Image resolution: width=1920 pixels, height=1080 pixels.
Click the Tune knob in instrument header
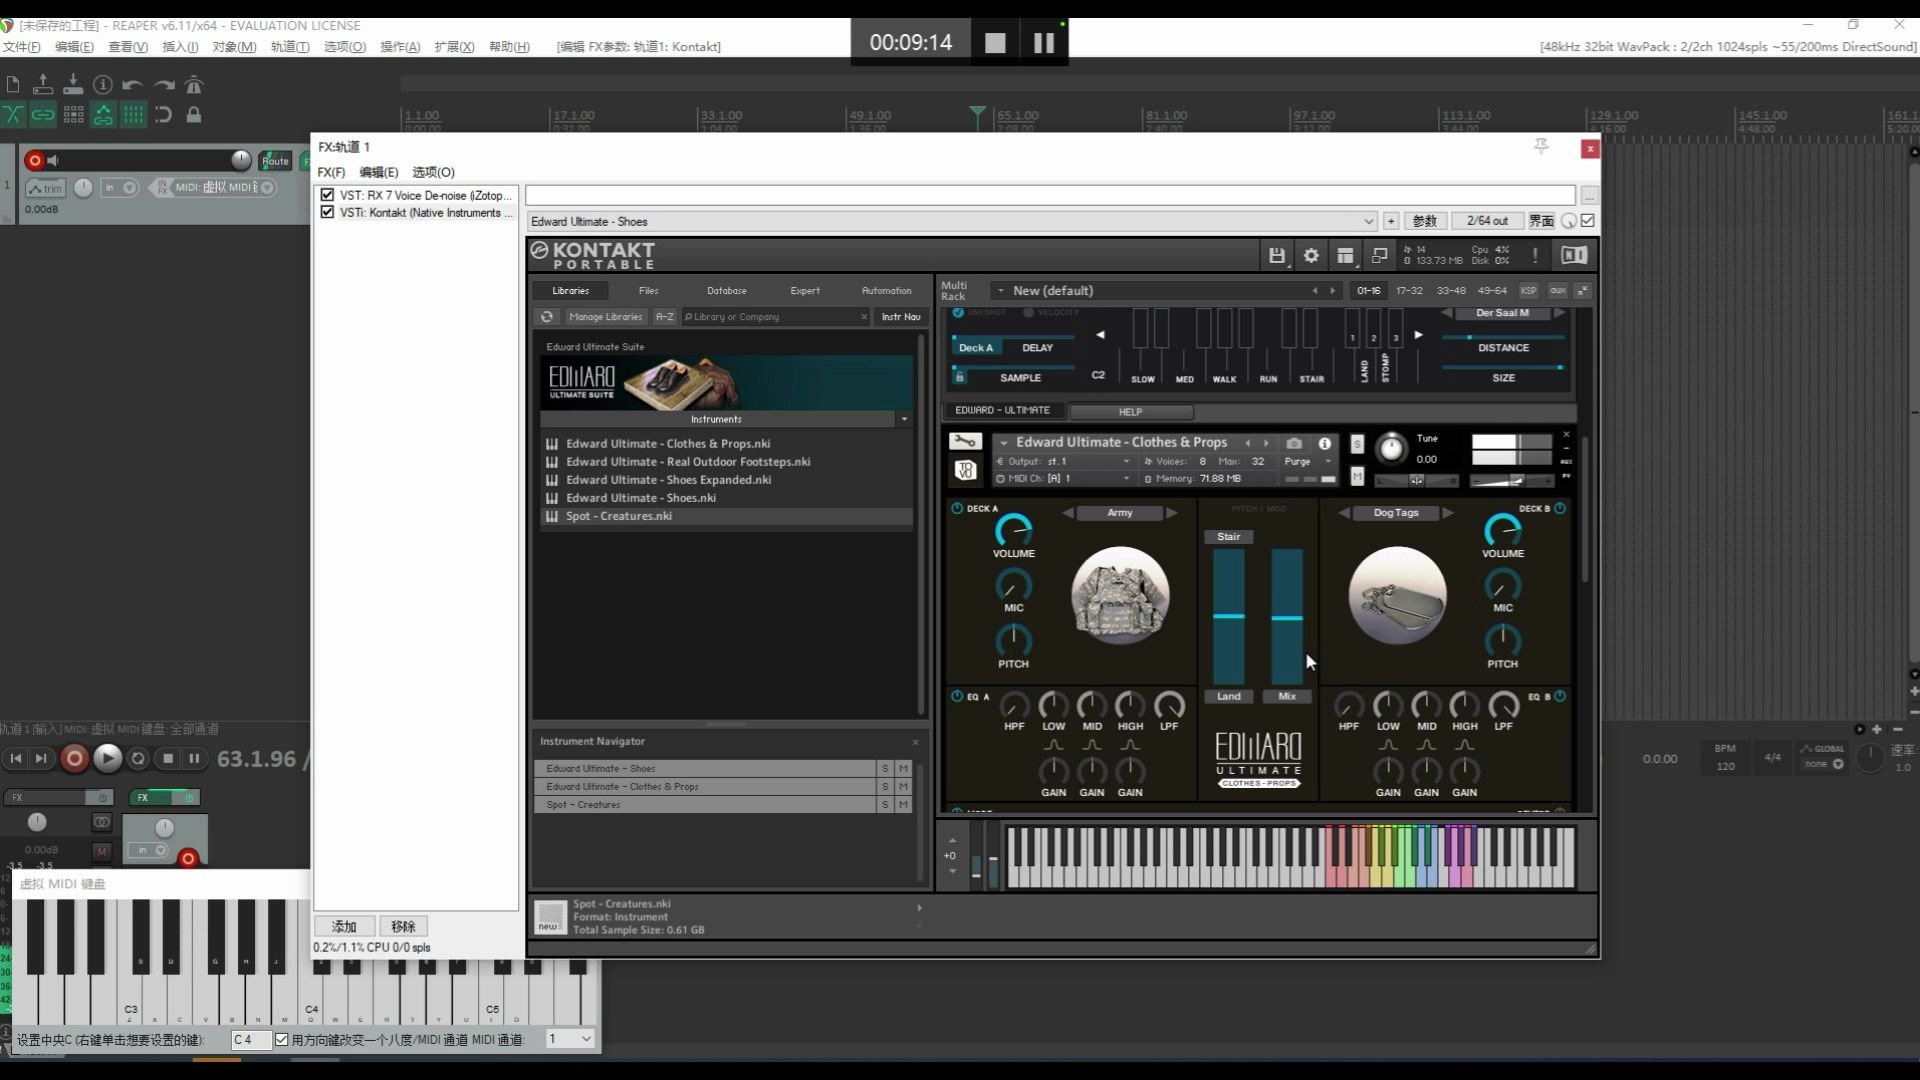pos(1390,448)
